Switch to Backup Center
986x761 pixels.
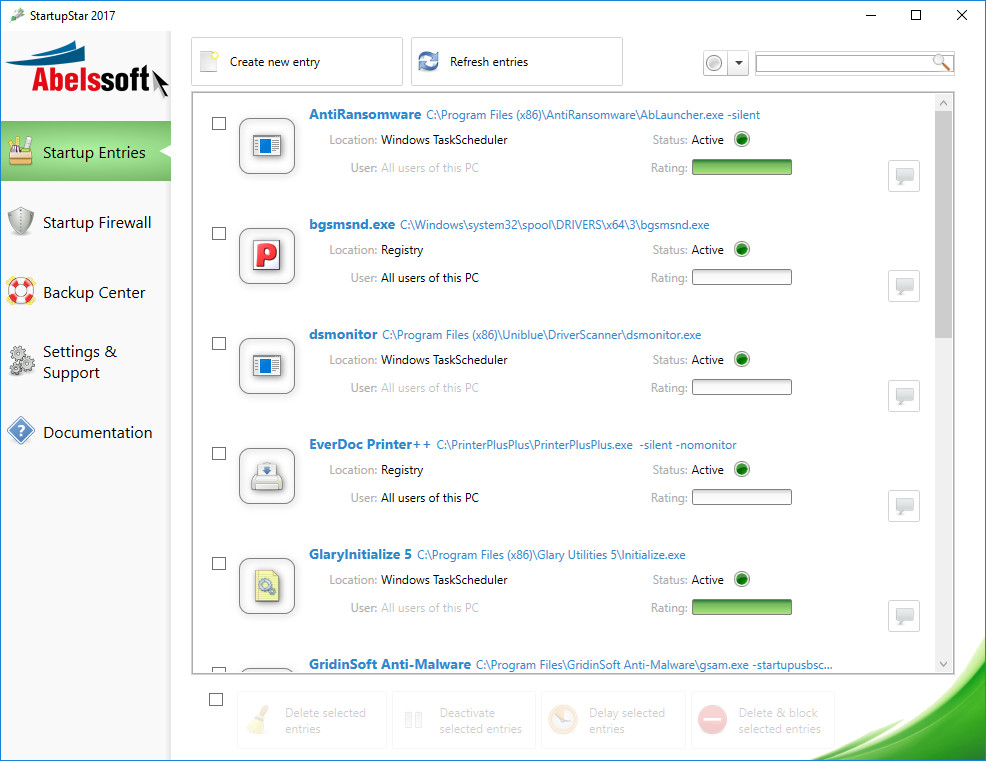click(86, 292)
